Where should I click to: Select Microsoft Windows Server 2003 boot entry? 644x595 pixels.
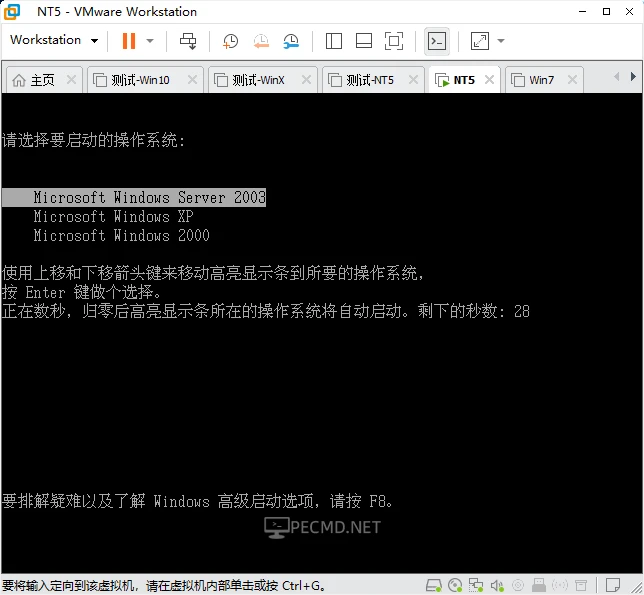tap(134, 198)
